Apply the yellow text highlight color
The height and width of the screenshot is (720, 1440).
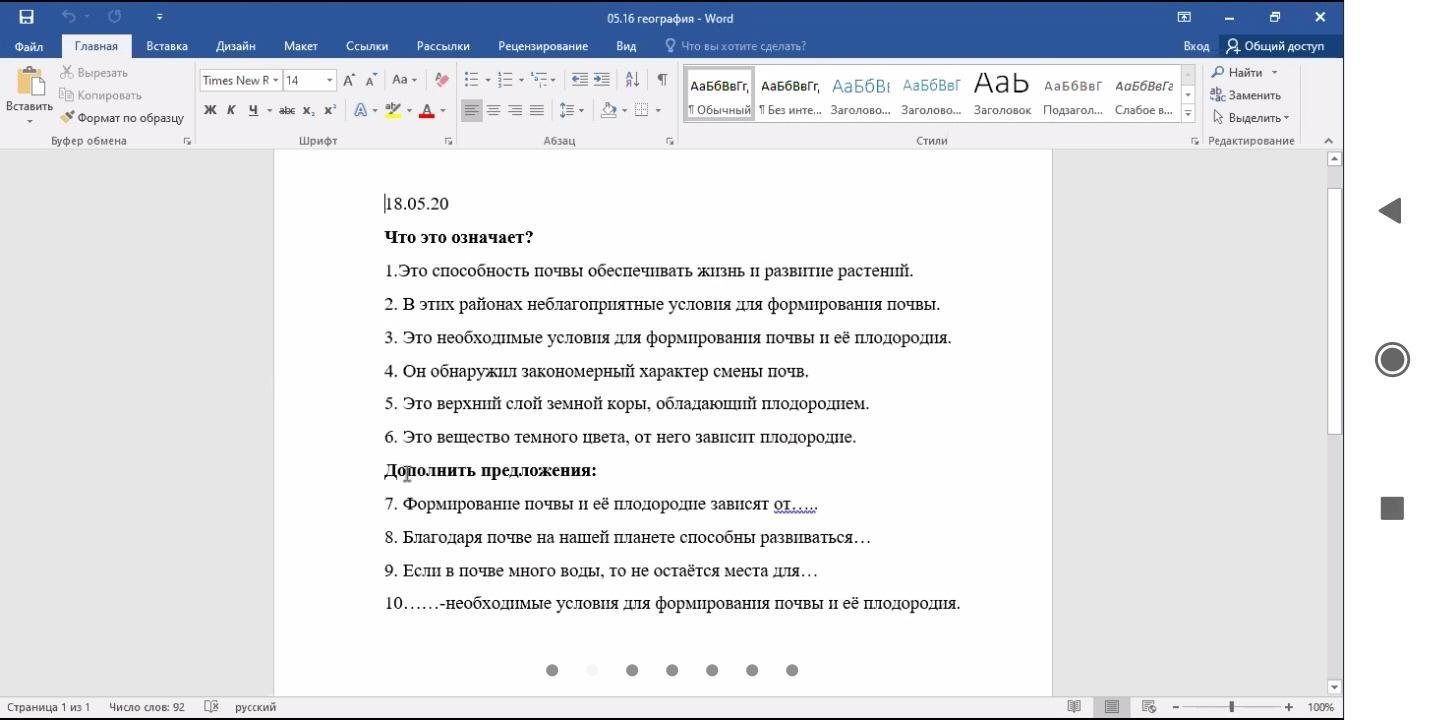pyautogui.click(x=393, y=110)
